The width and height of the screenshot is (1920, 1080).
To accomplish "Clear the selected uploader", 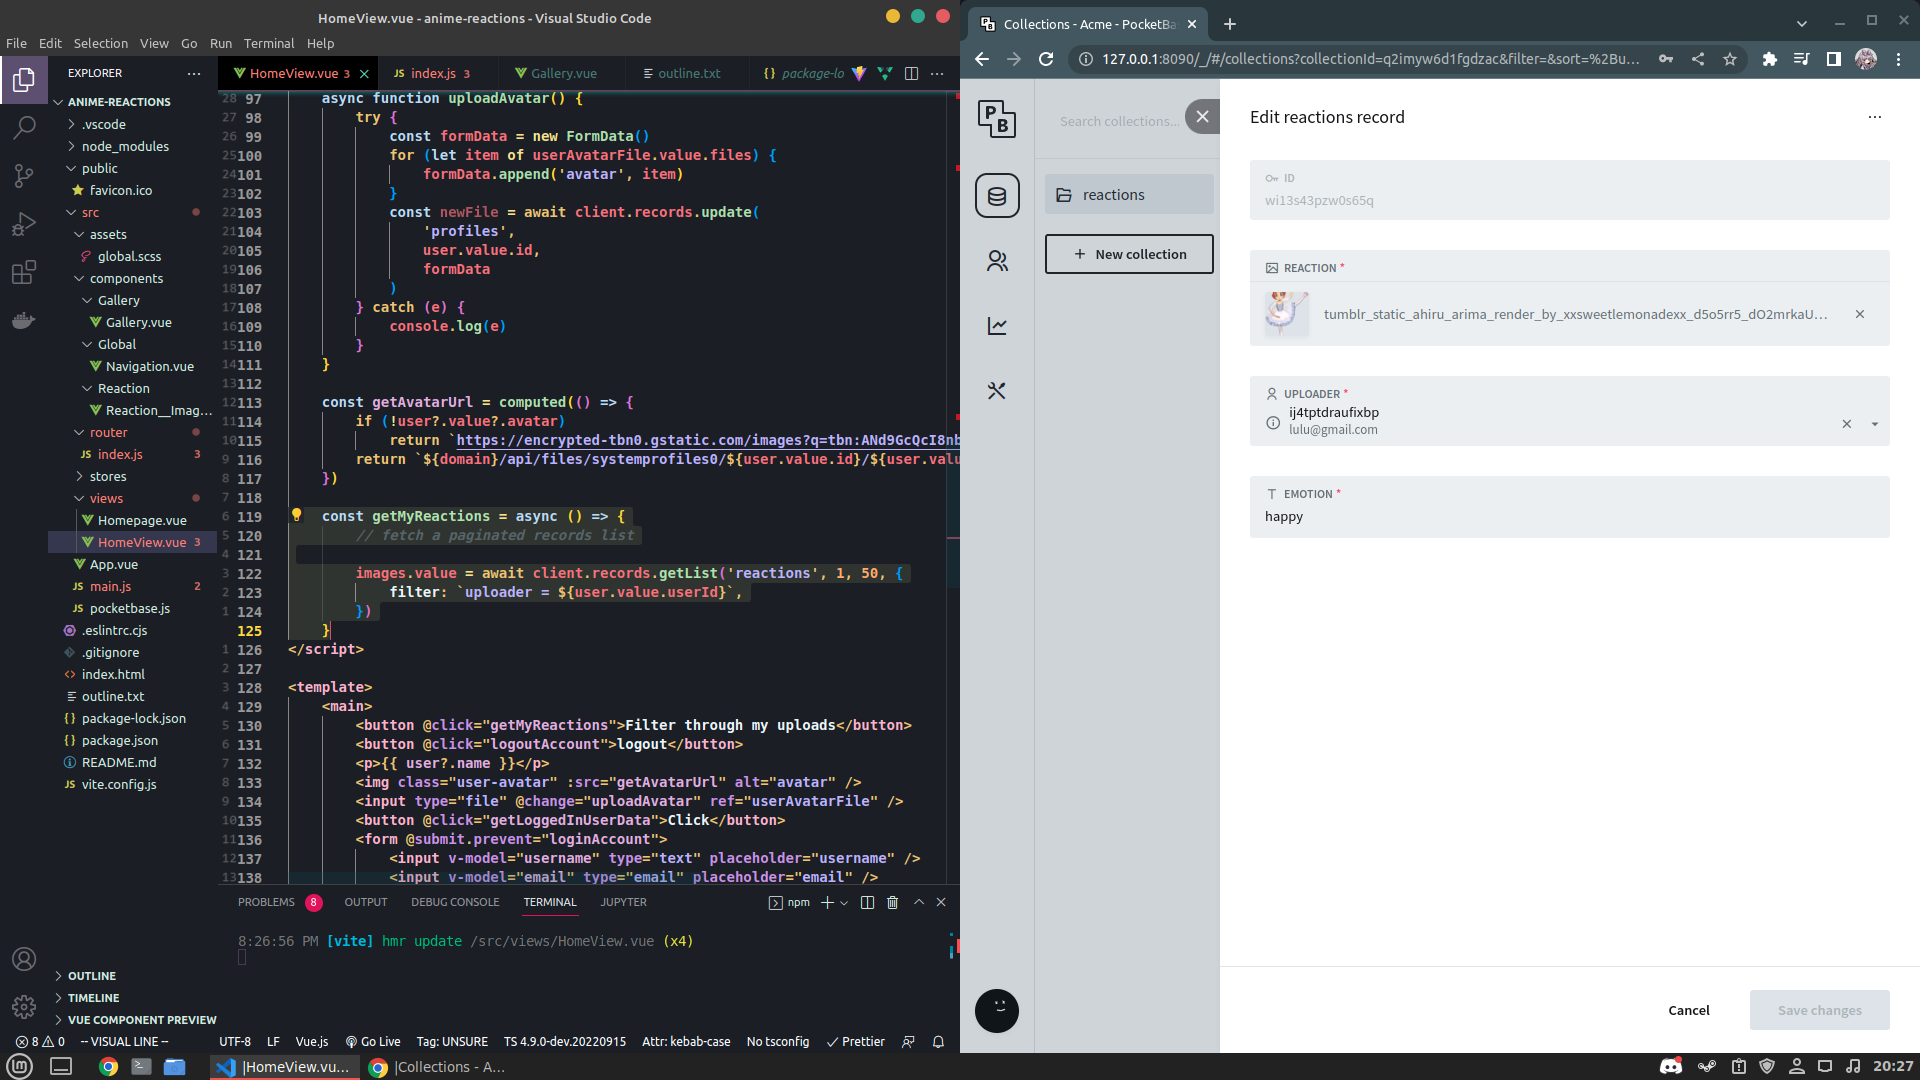I will click(x=1847, y=424).
